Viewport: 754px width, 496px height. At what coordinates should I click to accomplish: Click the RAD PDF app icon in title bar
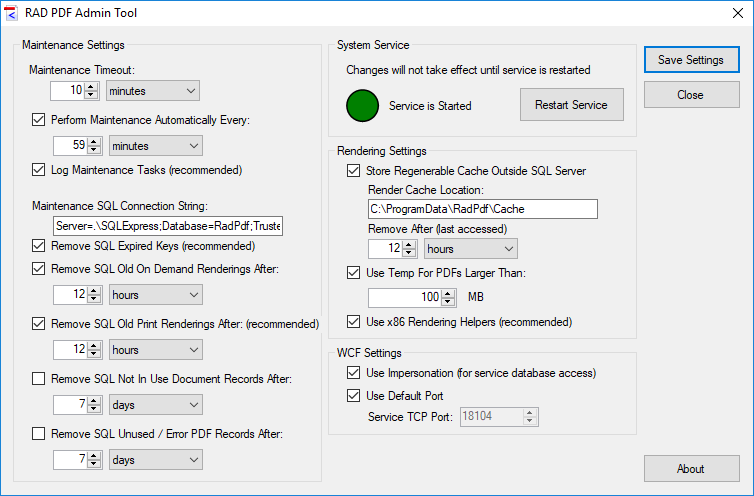pos(10,13)
